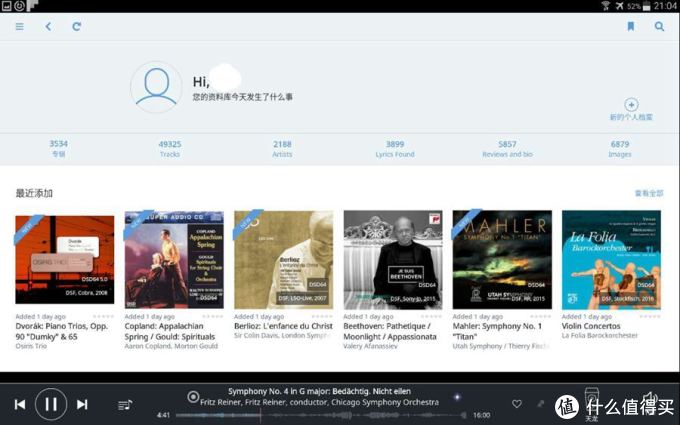Add a new profile with plus icon
Screen dimensions: 680x425
(x=631, y=105)
